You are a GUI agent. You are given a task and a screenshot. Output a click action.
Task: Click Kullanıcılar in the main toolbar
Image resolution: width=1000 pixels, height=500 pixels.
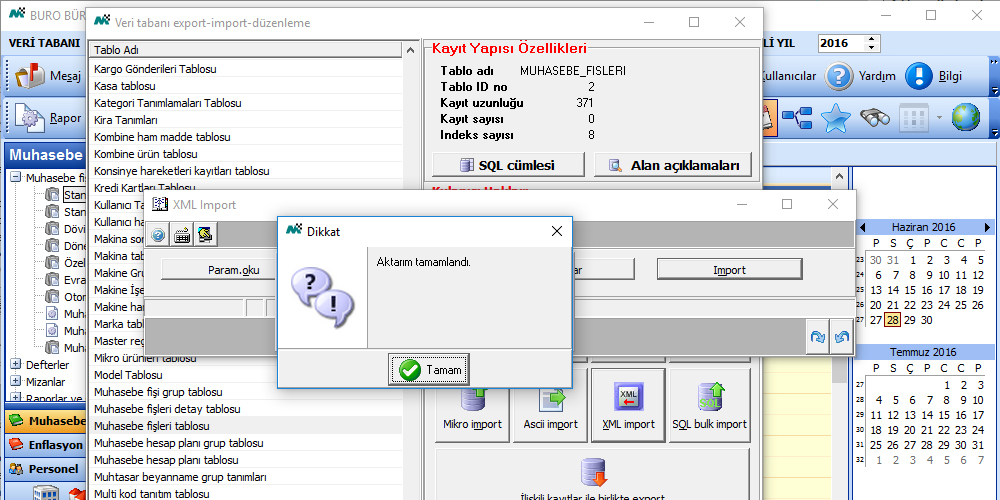click(790, 77)
